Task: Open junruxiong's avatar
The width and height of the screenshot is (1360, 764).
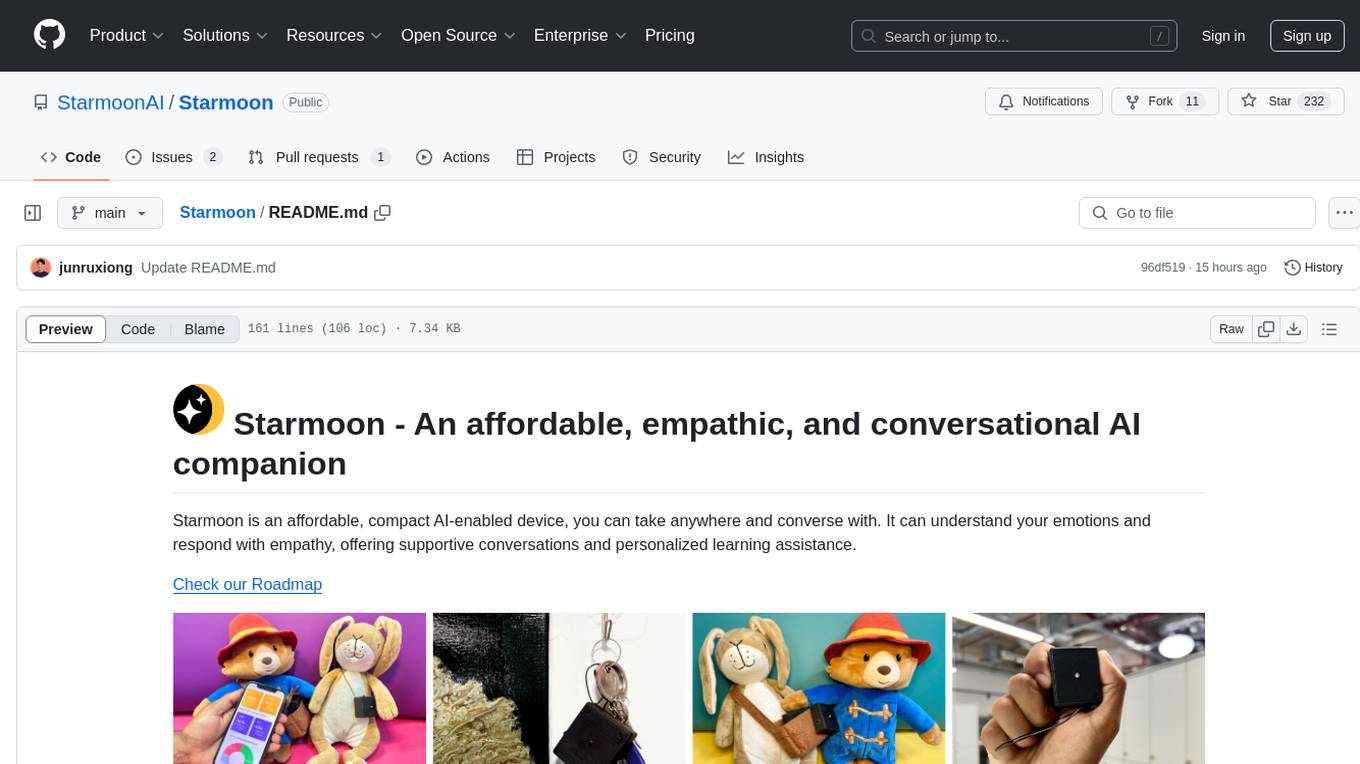Action: [x=41, y=267]
